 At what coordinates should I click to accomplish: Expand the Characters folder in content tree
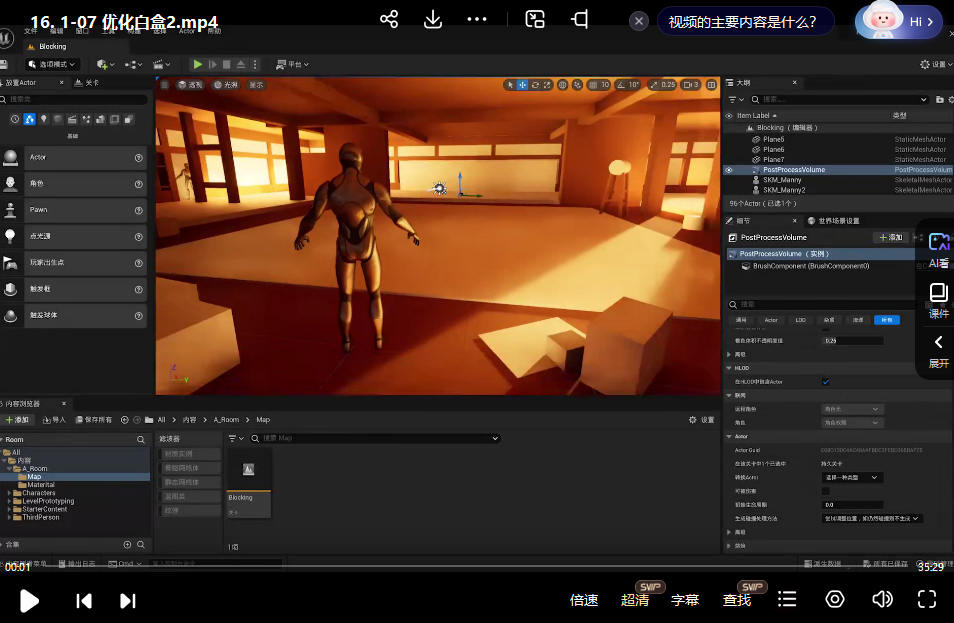[x=10, y=493]
